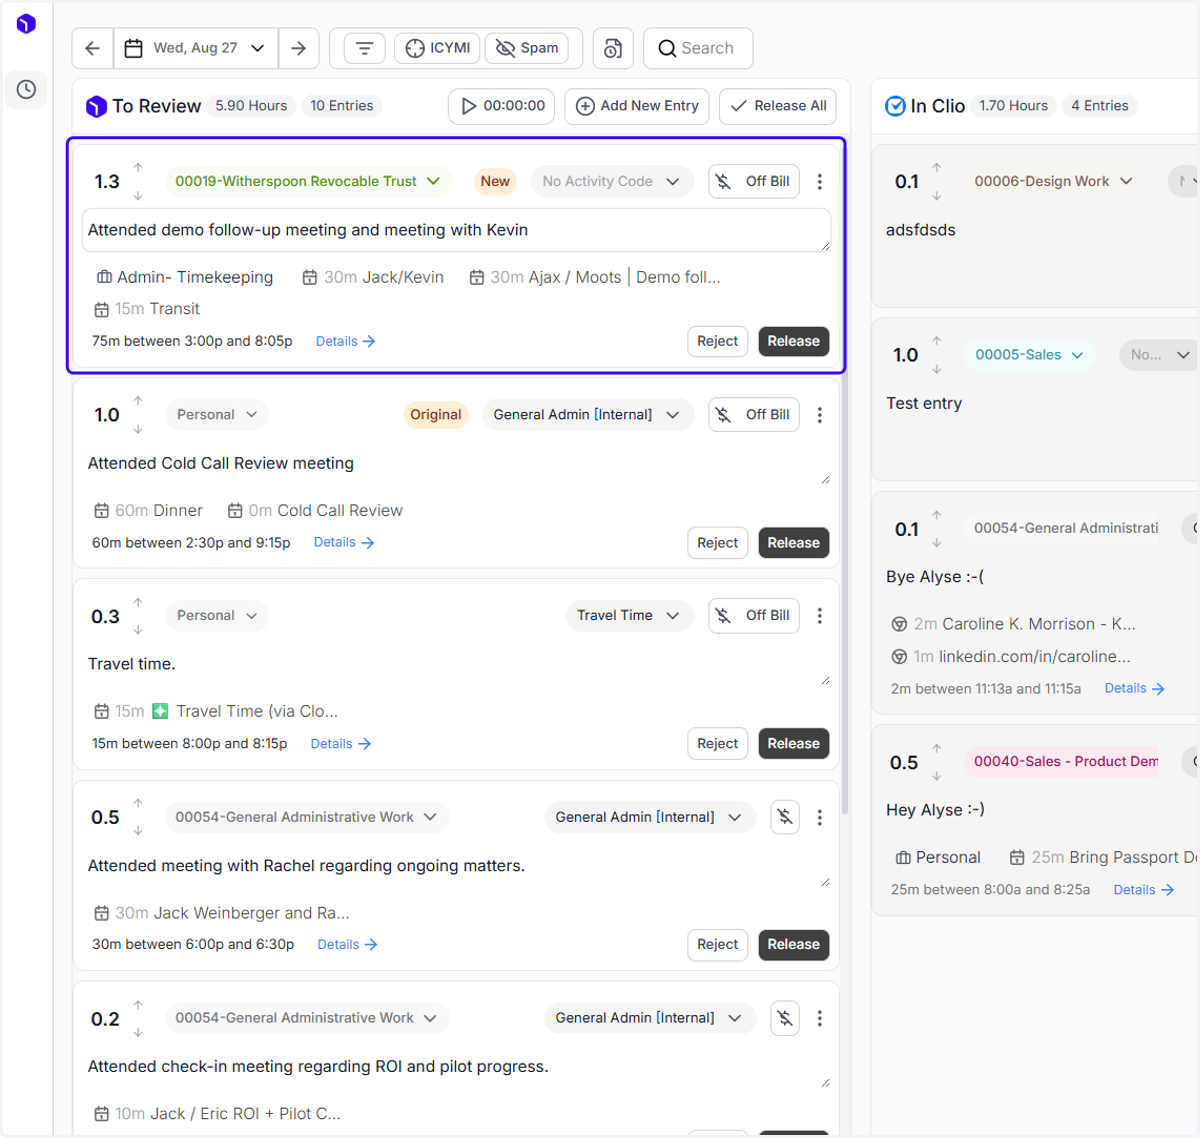Open the clock history sidebar icon
The image size is (1200, 1138).
pyautogui.click(x=26, y=90)
